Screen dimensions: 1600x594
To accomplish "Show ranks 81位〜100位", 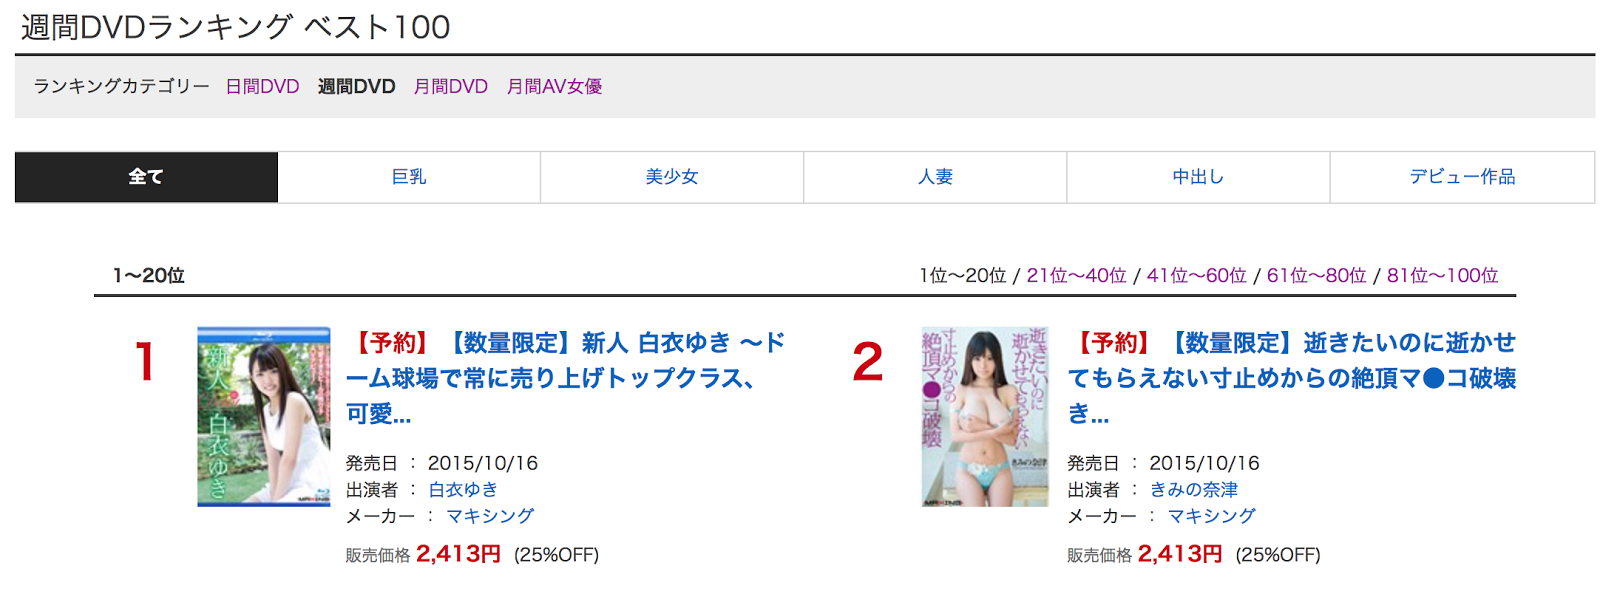I will pyautogui.click(x=1442, y=276).
